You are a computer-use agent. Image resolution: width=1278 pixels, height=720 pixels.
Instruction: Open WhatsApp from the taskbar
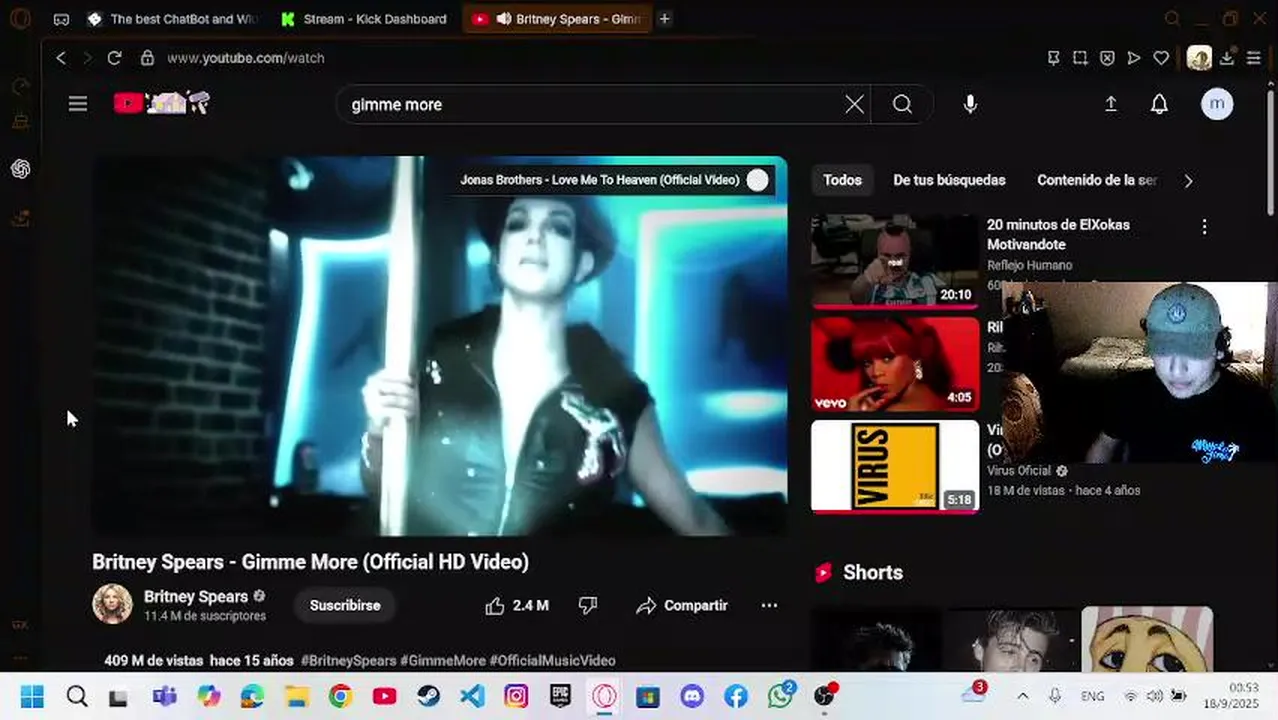(x=780, y=696)
